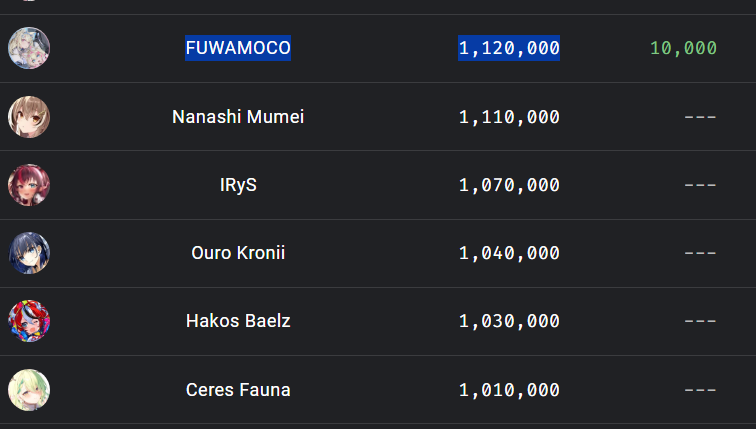Image resolution: width=756 pixels, height=429 pixels.
Task: Open FUWAMOCO's avatar picture
Action: click(x=29, y=48)
